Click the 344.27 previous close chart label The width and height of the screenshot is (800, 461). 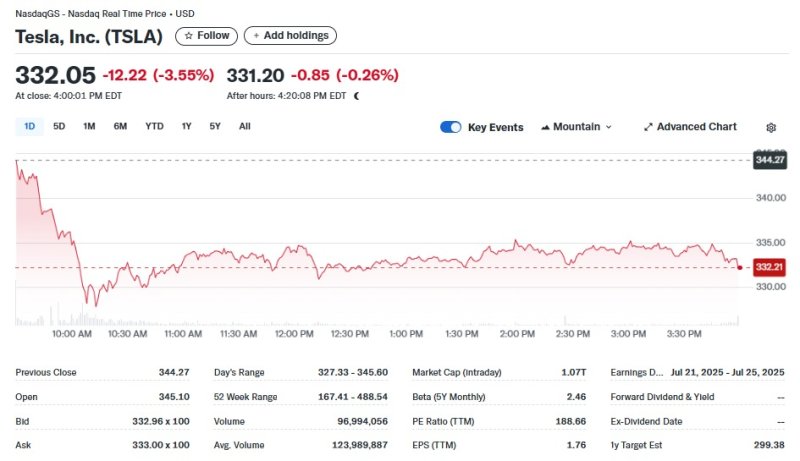click(769, 160)
